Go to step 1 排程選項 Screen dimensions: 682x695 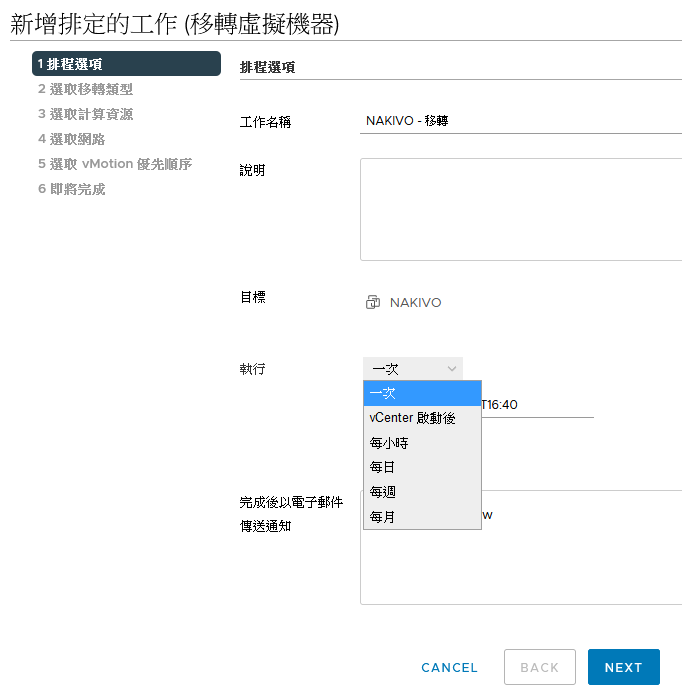point(126,63)
